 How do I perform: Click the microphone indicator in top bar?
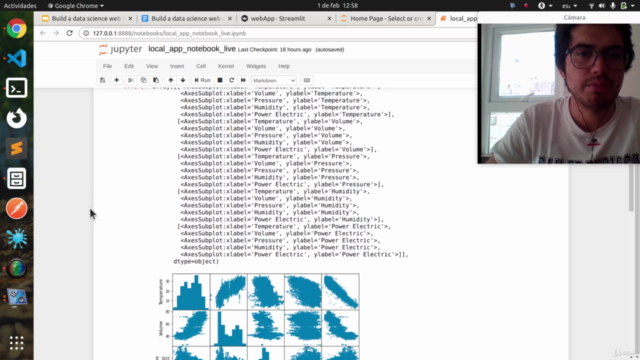tap(613, 6)
